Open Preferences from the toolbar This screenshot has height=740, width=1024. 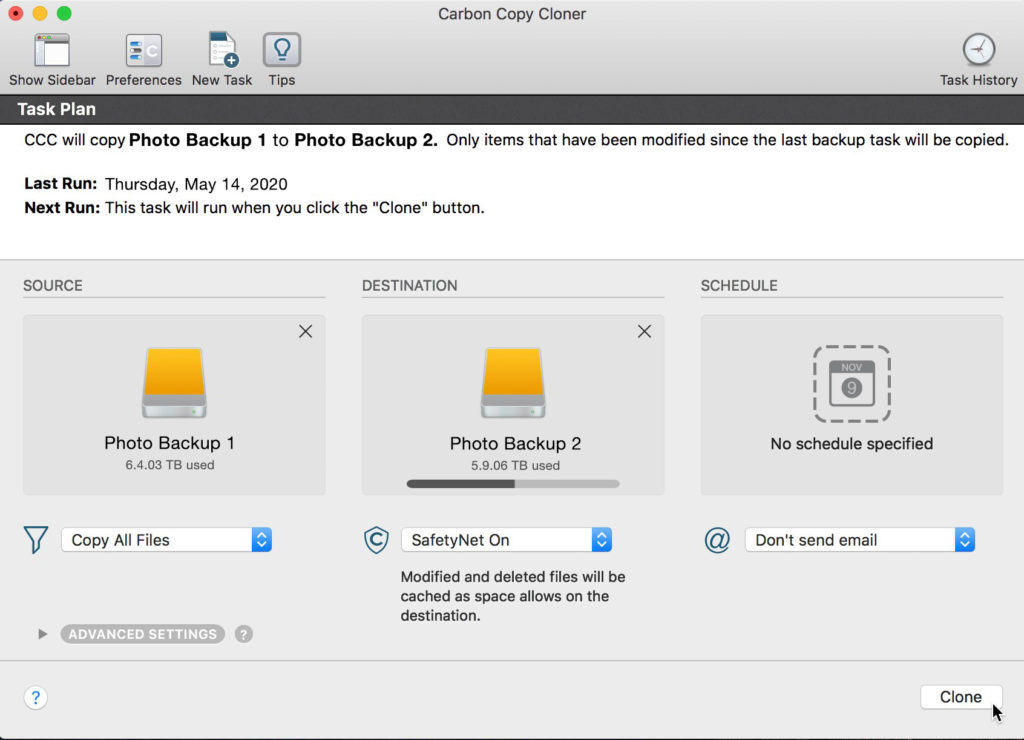tap(143, 51)
